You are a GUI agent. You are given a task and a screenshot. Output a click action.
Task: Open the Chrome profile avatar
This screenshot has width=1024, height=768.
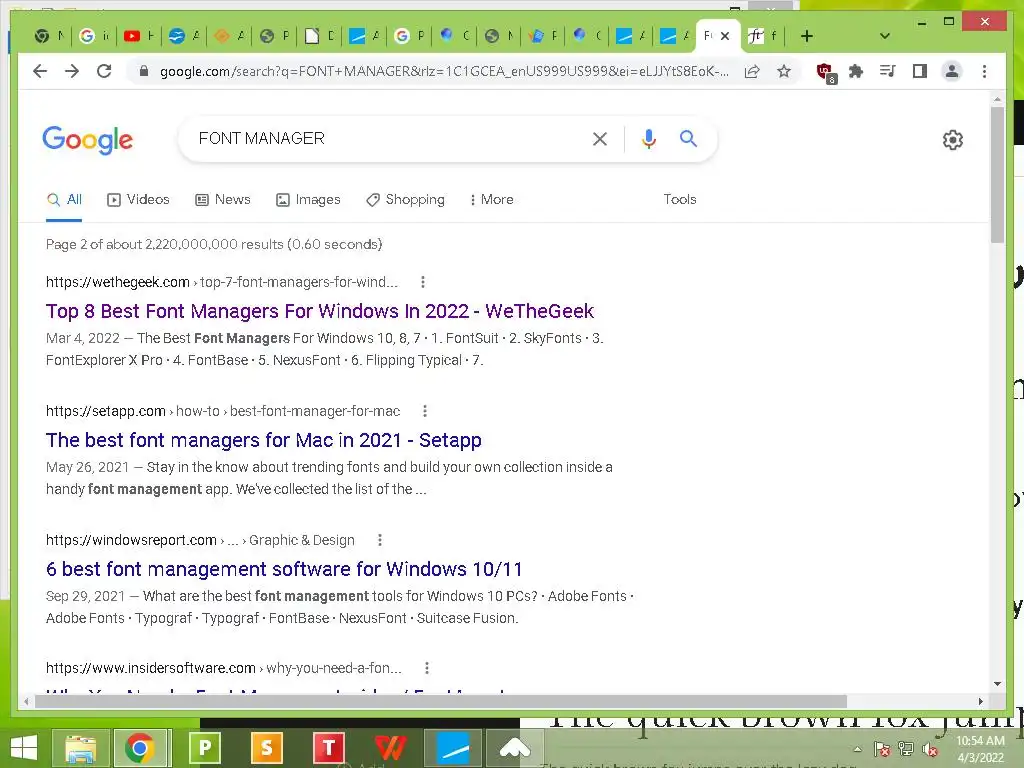(x=952, y=71)
